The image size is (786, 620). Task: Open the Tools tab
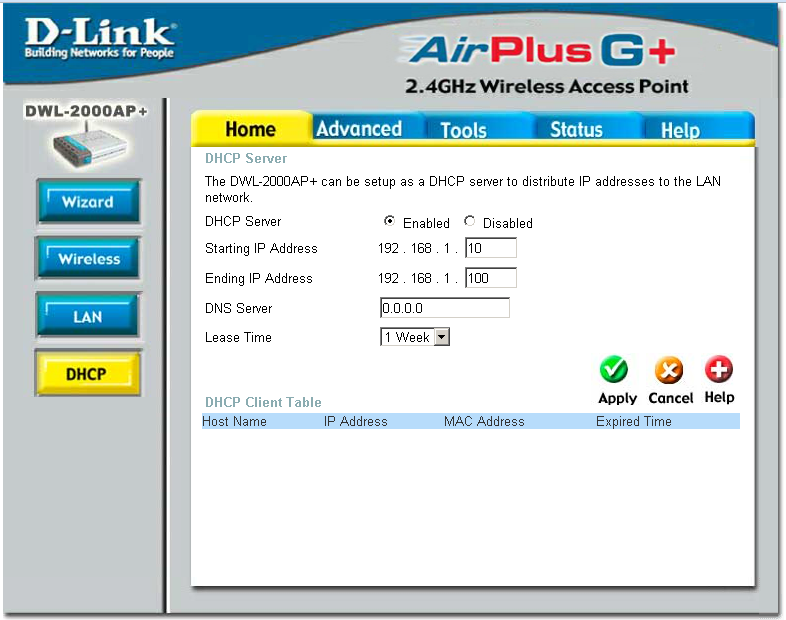click(x=463, y=130)
